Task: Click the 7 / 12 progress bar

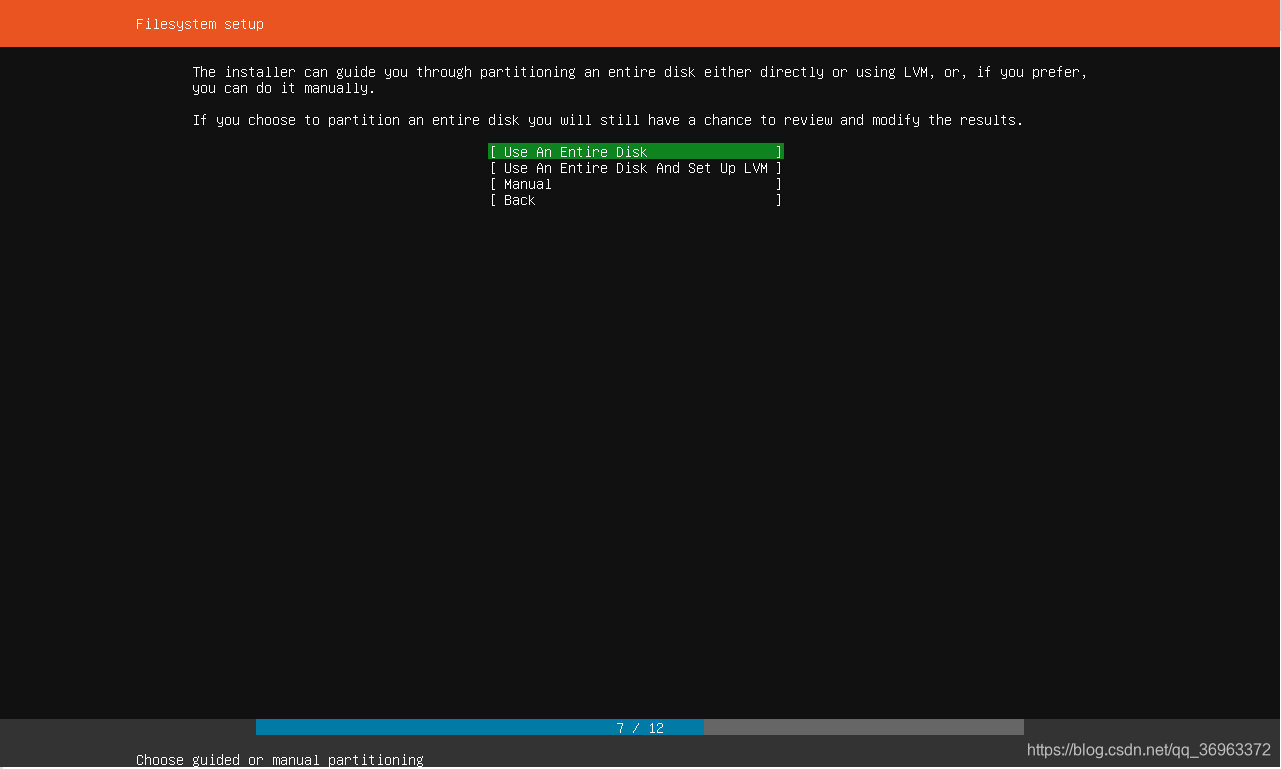Action: [x=640, y=728]
